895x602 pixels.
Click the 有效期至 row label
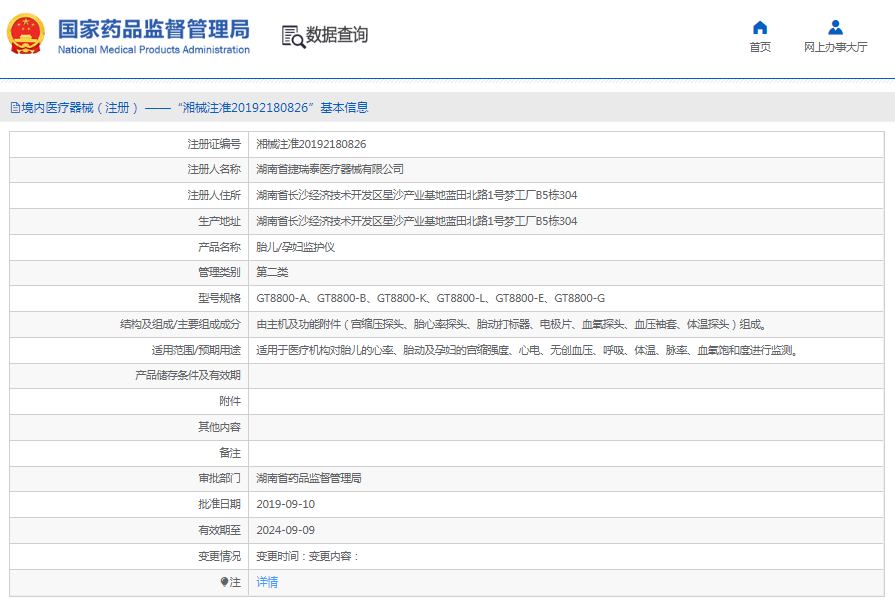tap(219, 530)
